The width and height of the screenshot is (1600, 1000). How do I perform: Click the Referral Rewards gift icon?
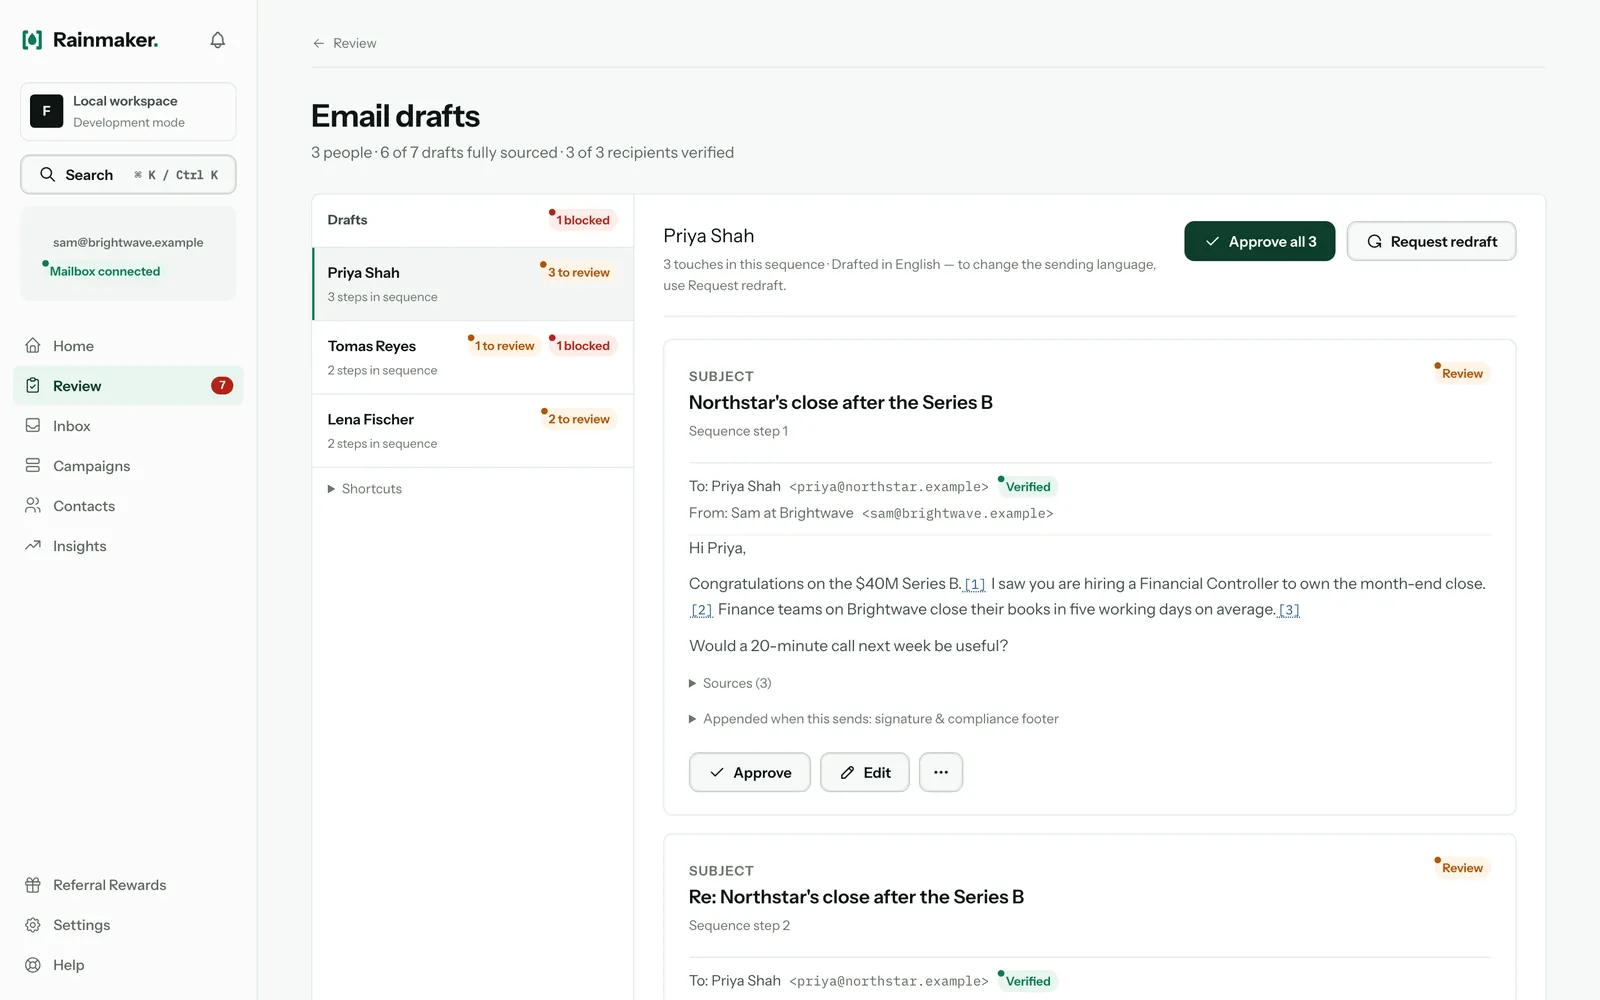(x=33, y=885)
